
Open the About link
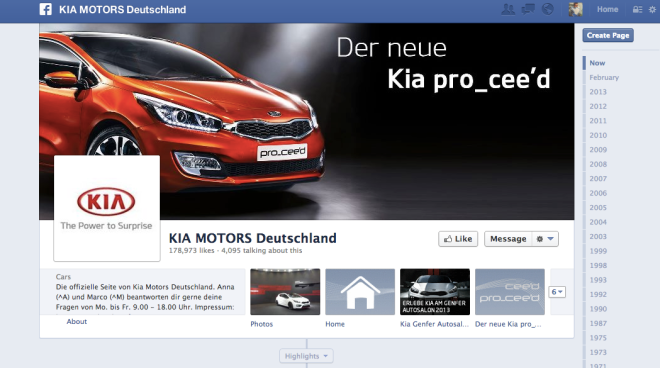(77, 322)
